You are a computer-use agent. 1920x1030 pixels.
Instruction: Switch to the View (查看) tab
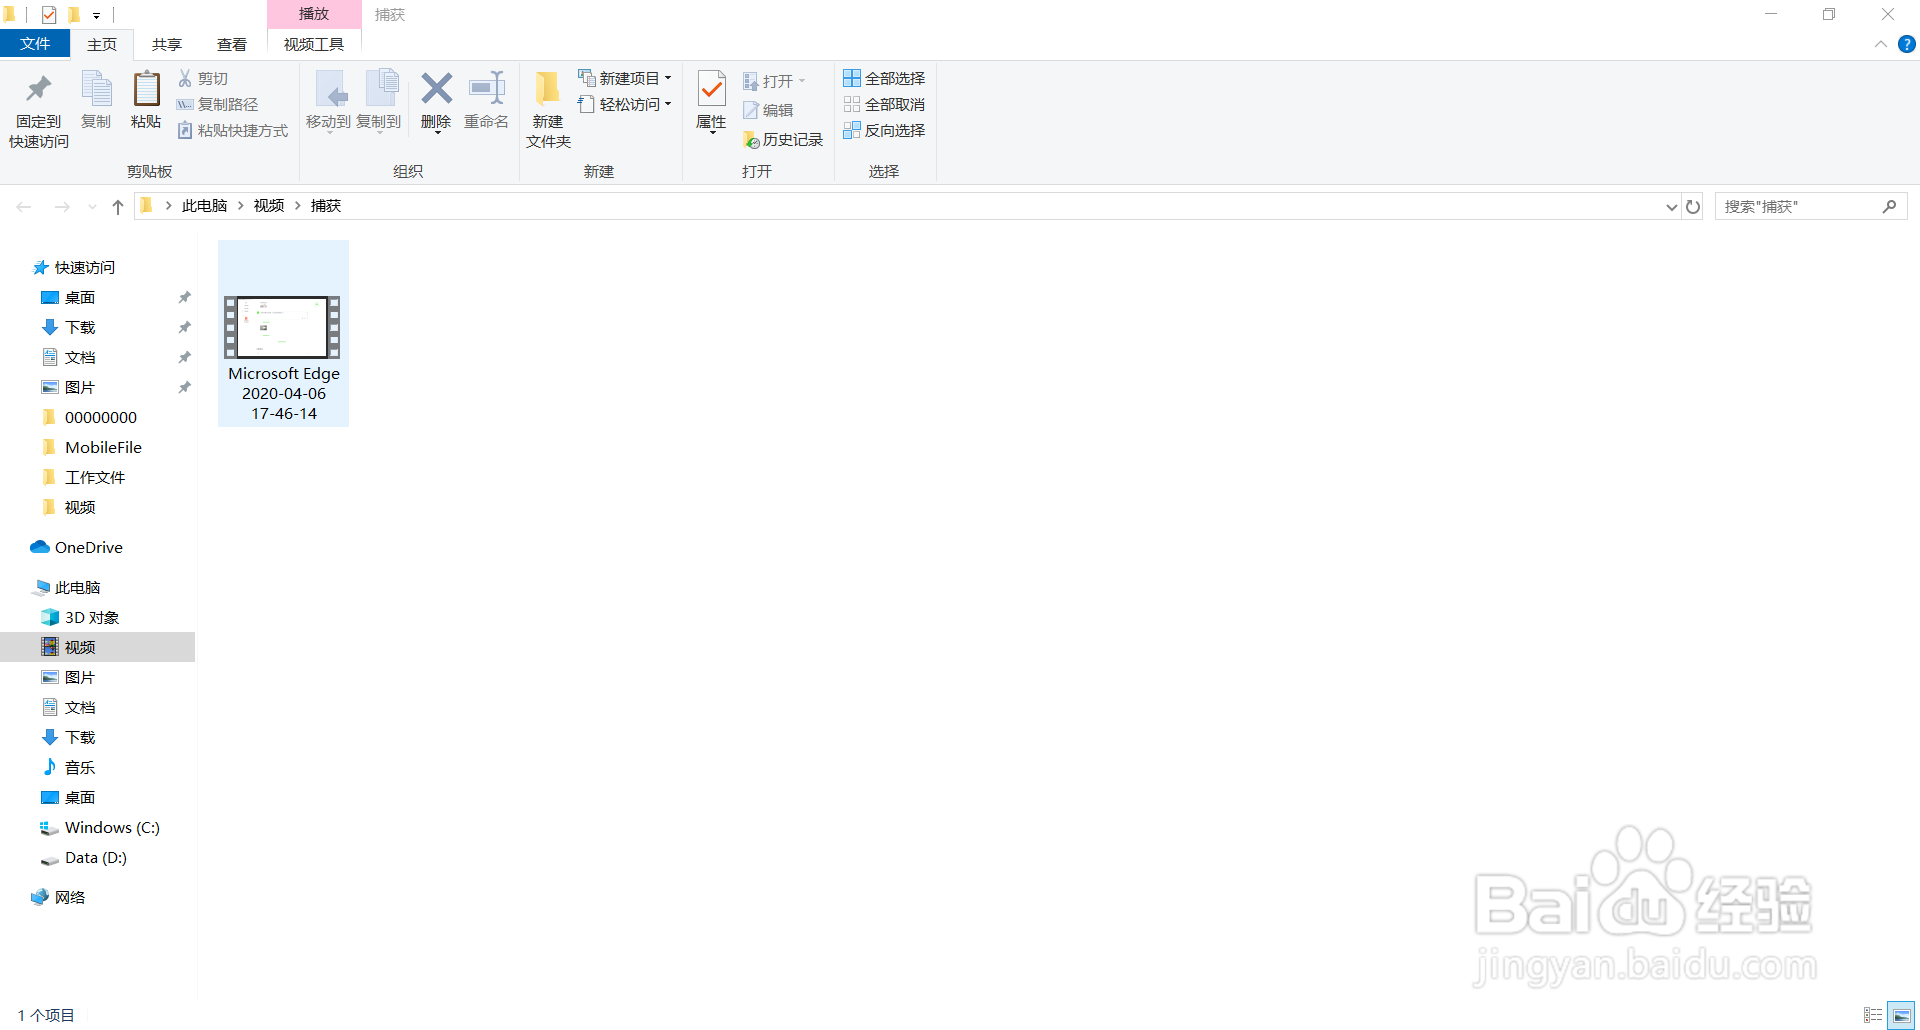pyautogui.click(x=232, y=44)
